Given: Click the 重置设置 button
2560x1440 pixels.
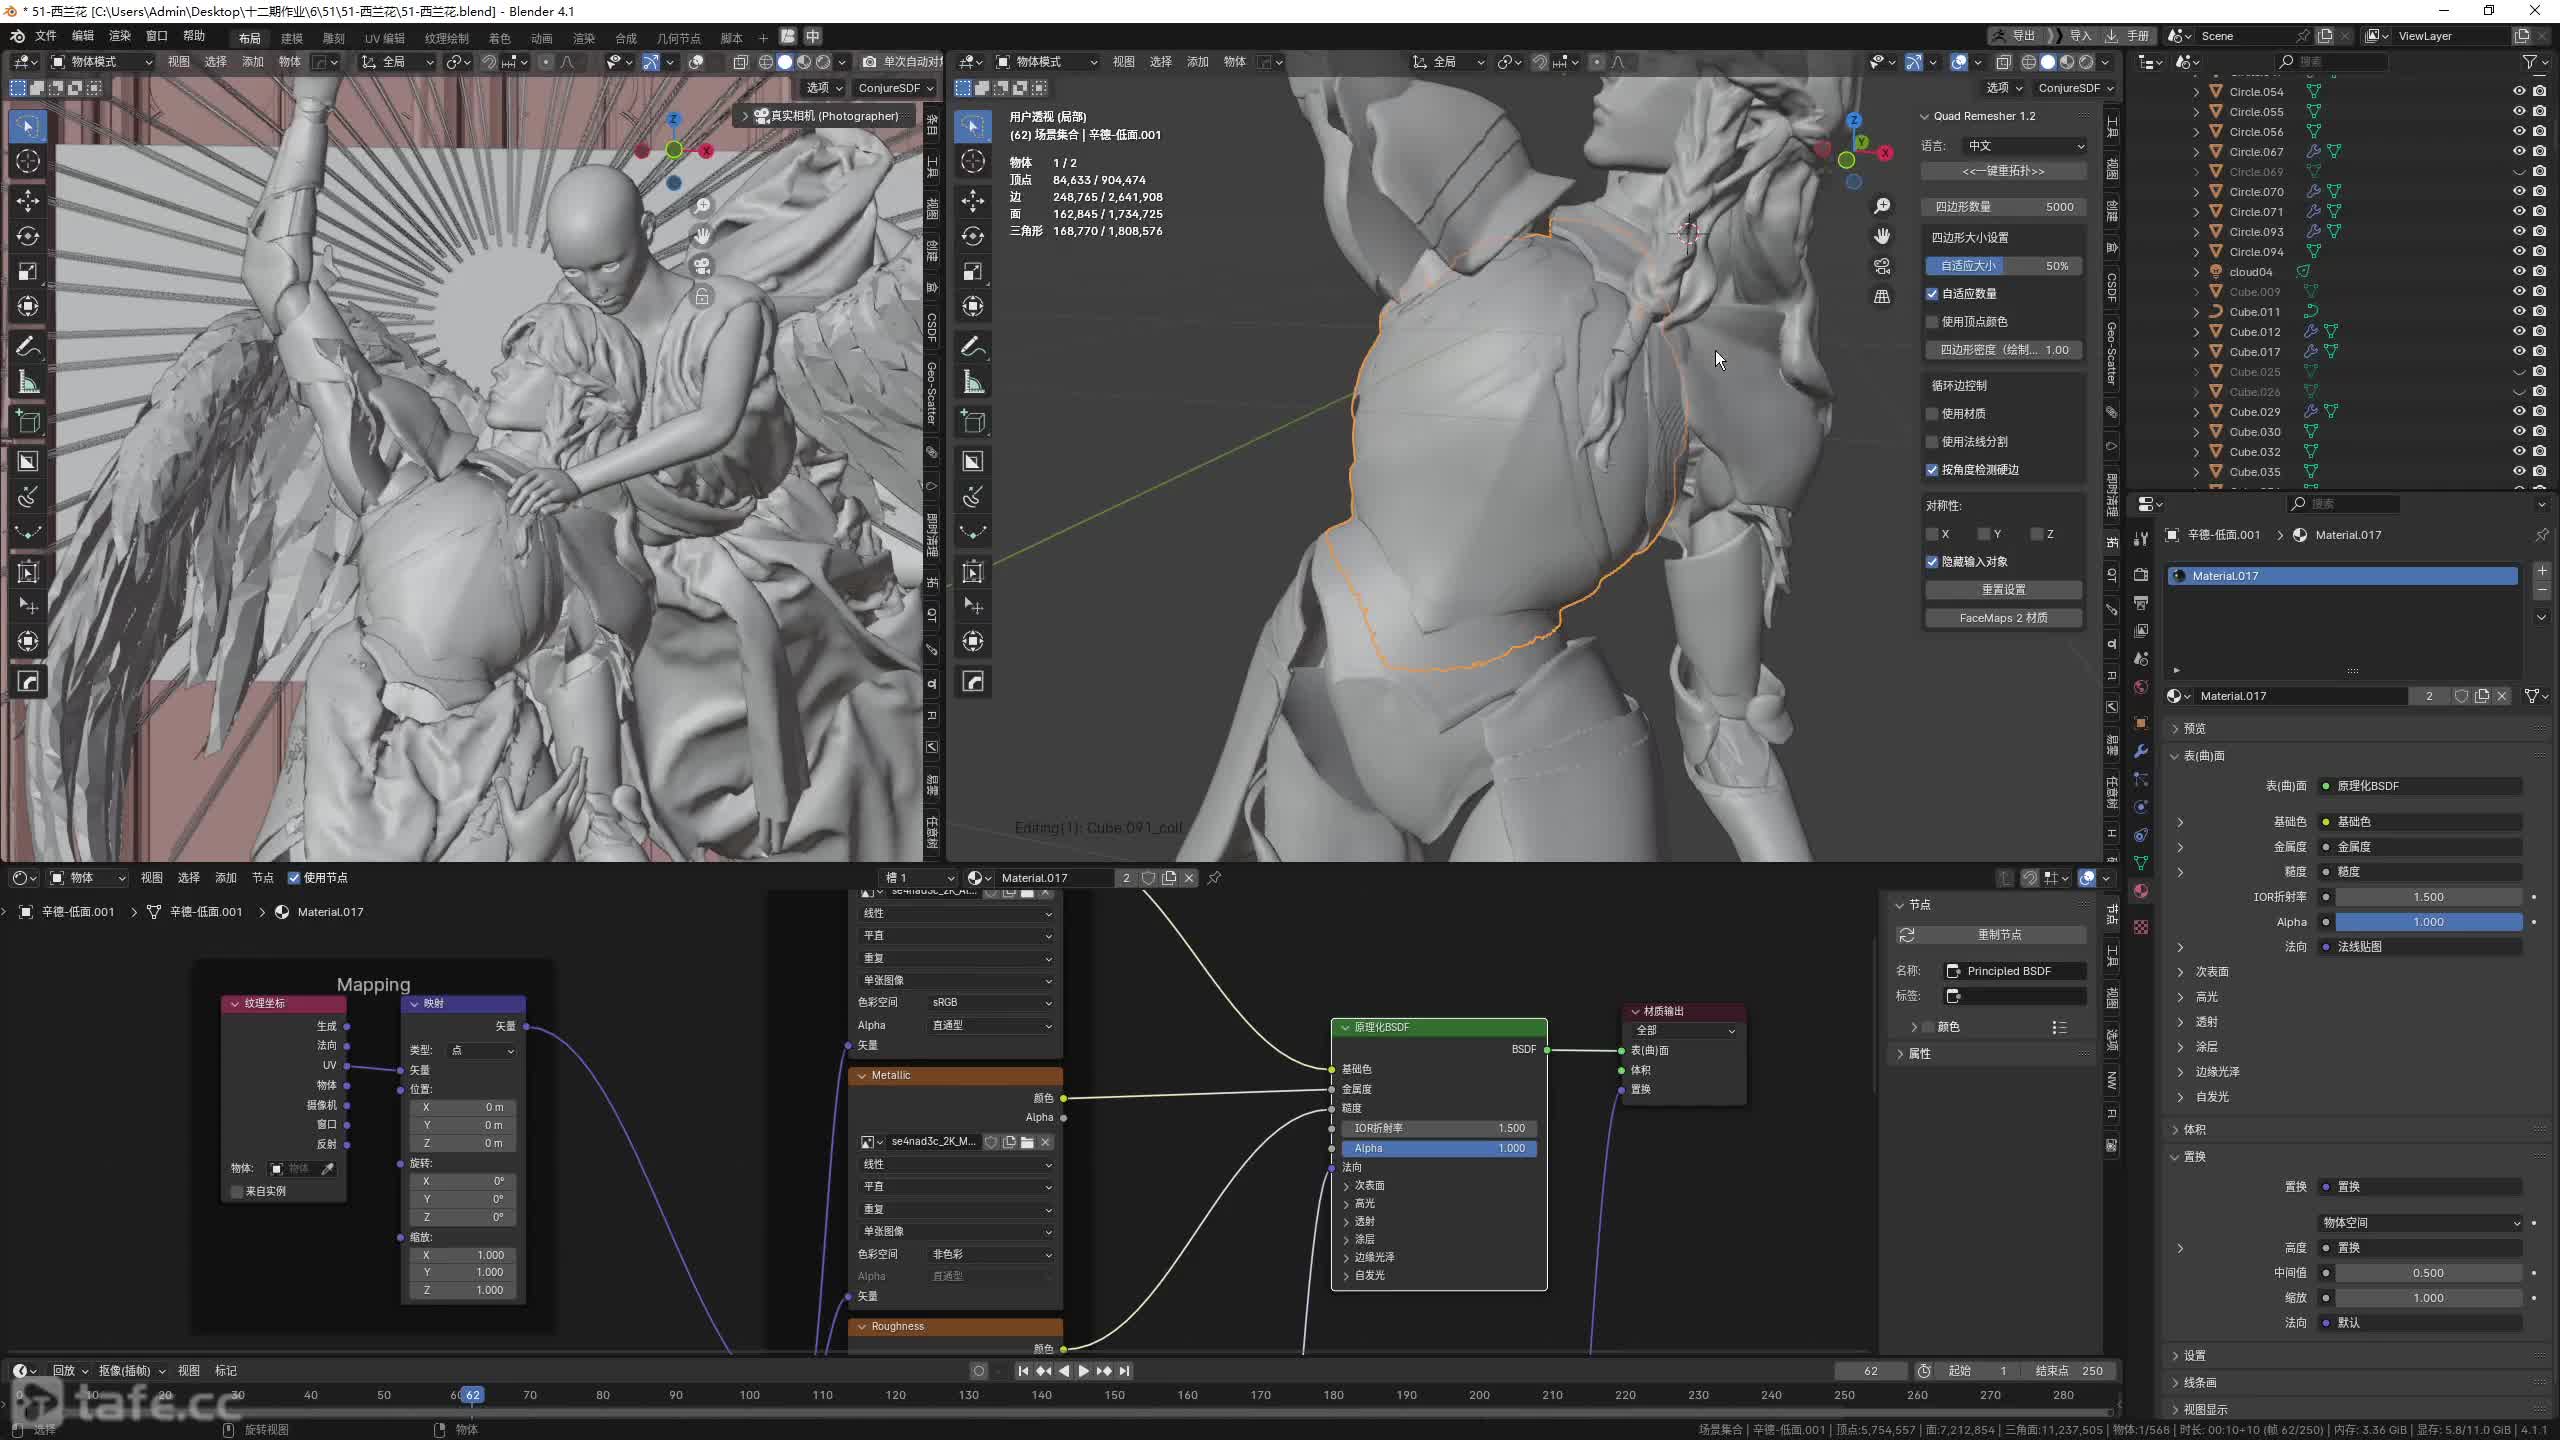Looking at the screenshot, I should 2003,590.
